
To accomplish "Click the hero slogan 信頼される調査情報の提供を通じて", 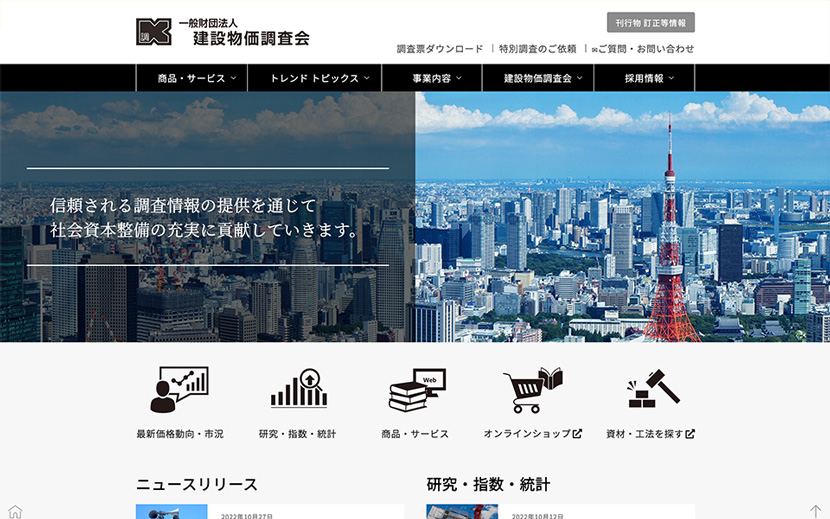I will click(x=183, y=205).
